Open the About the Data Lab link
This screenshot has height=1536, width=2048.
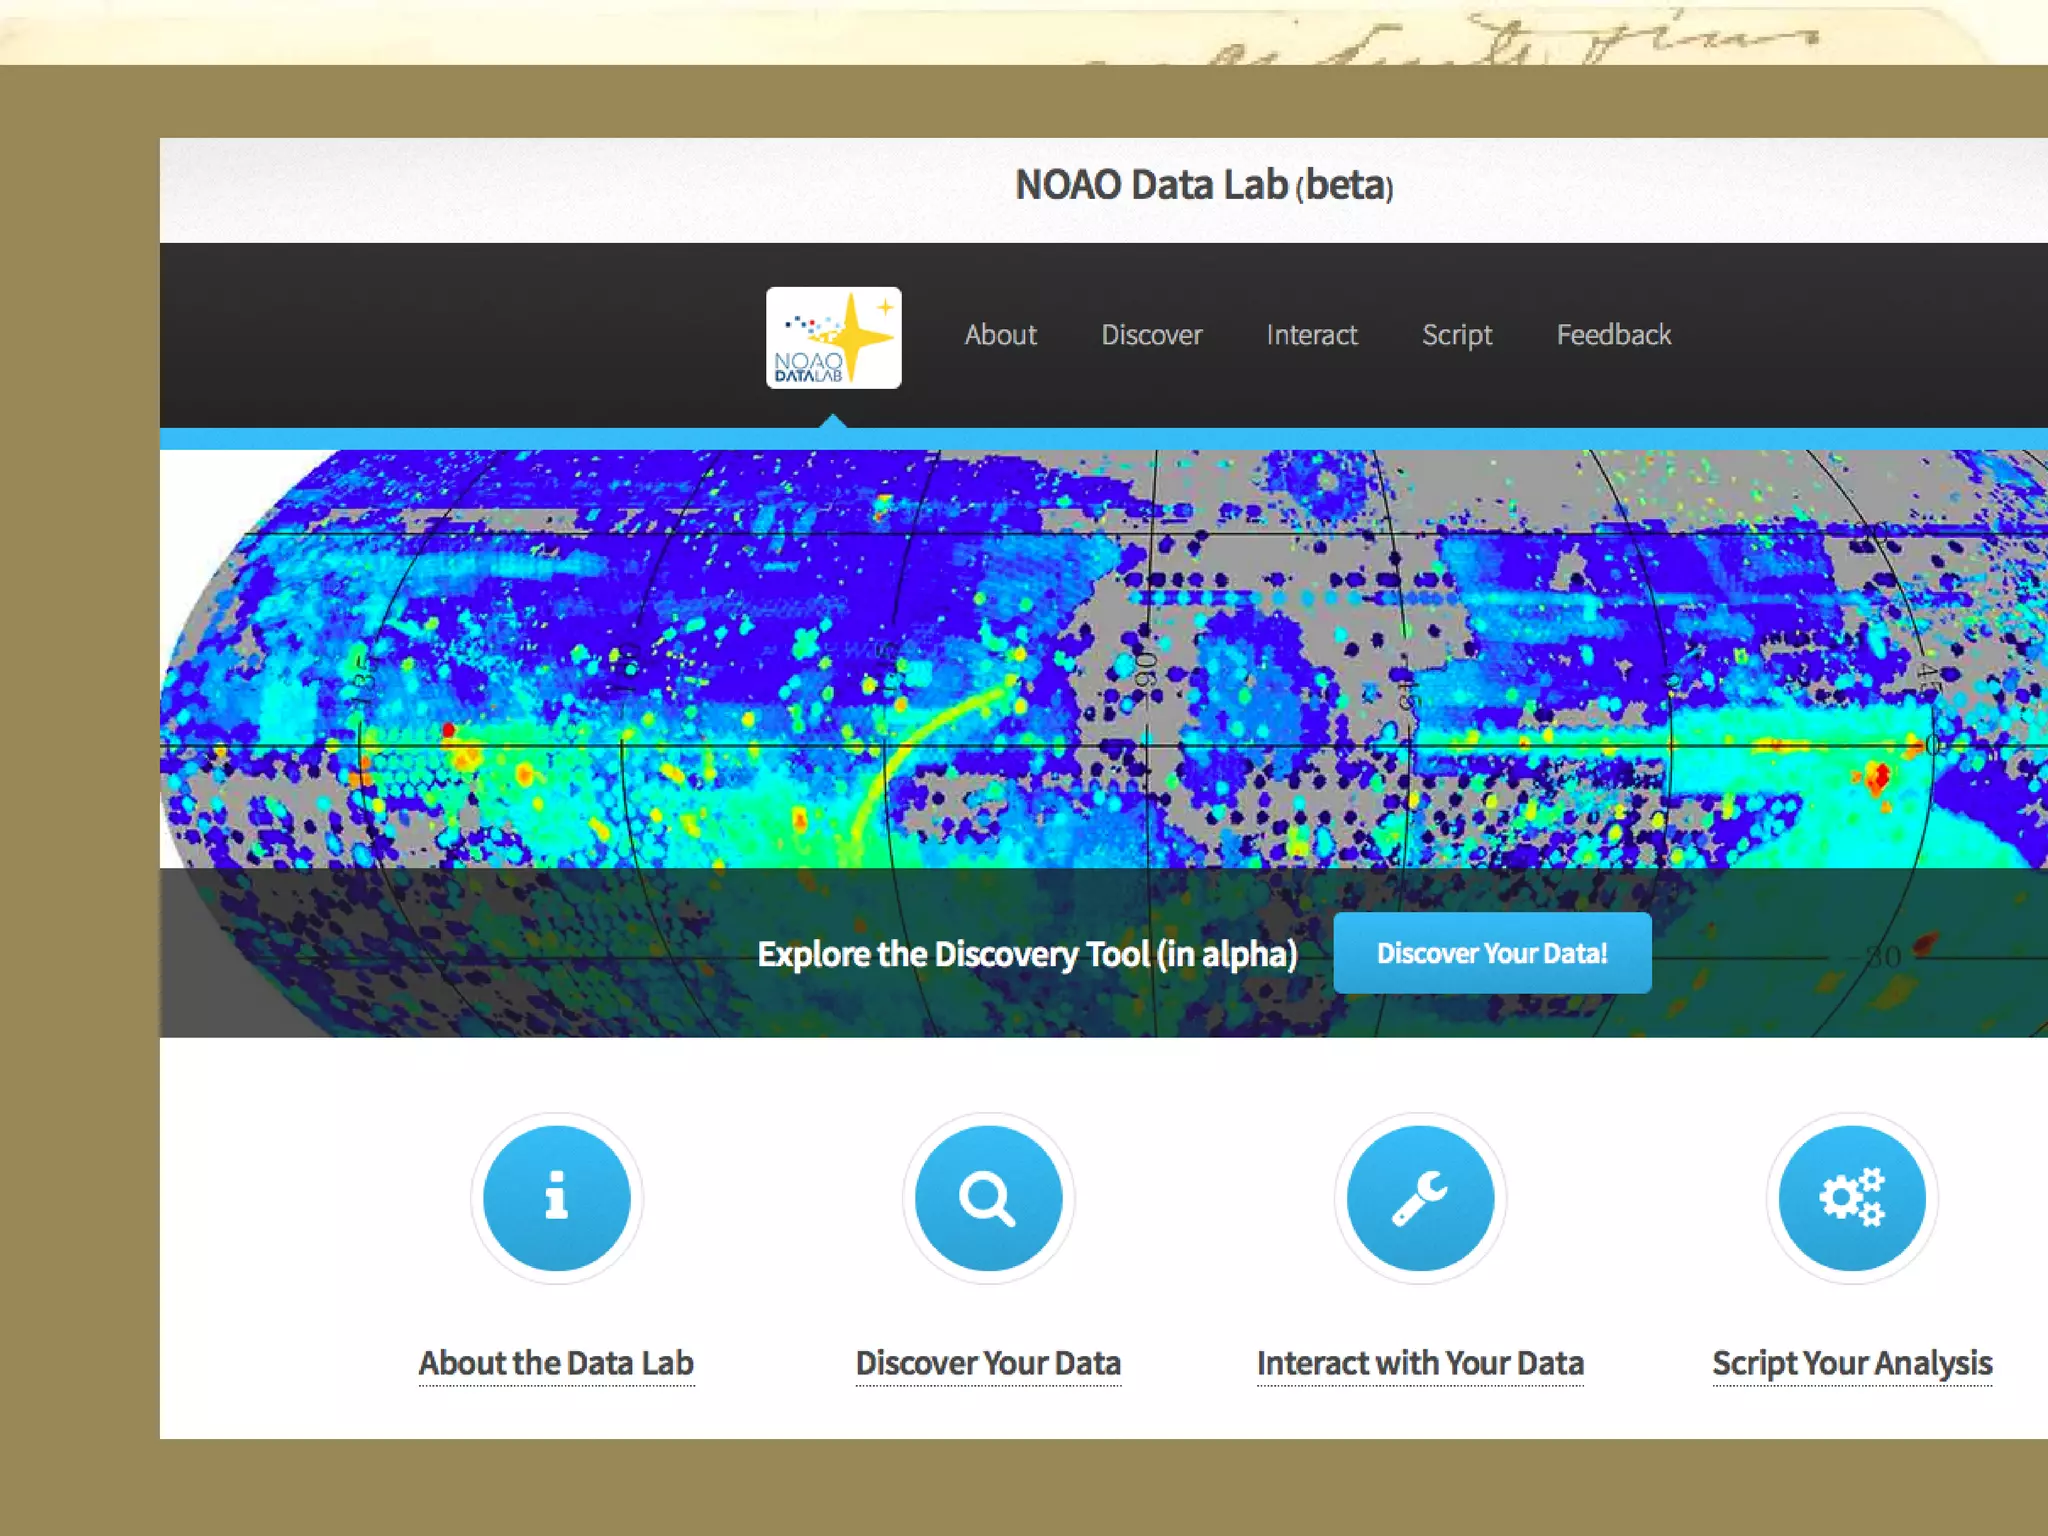coord(556,1363)
